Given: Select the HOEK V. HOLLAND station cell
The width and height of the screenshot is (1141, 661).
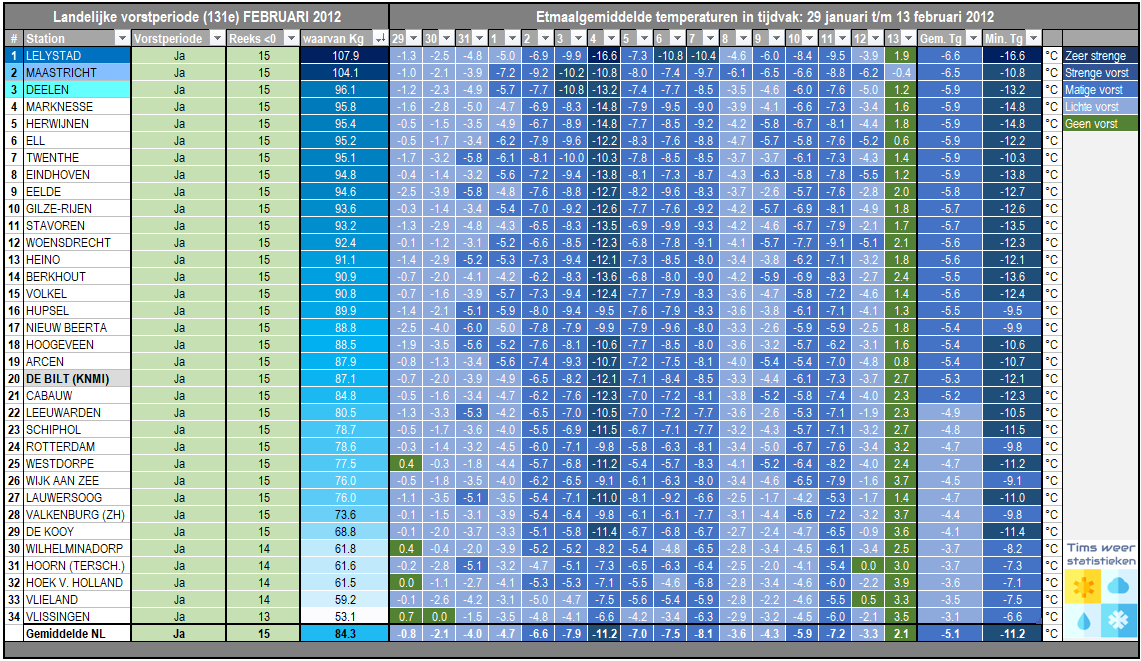Looking at the screenshot, I should click(x=77, y=582).
